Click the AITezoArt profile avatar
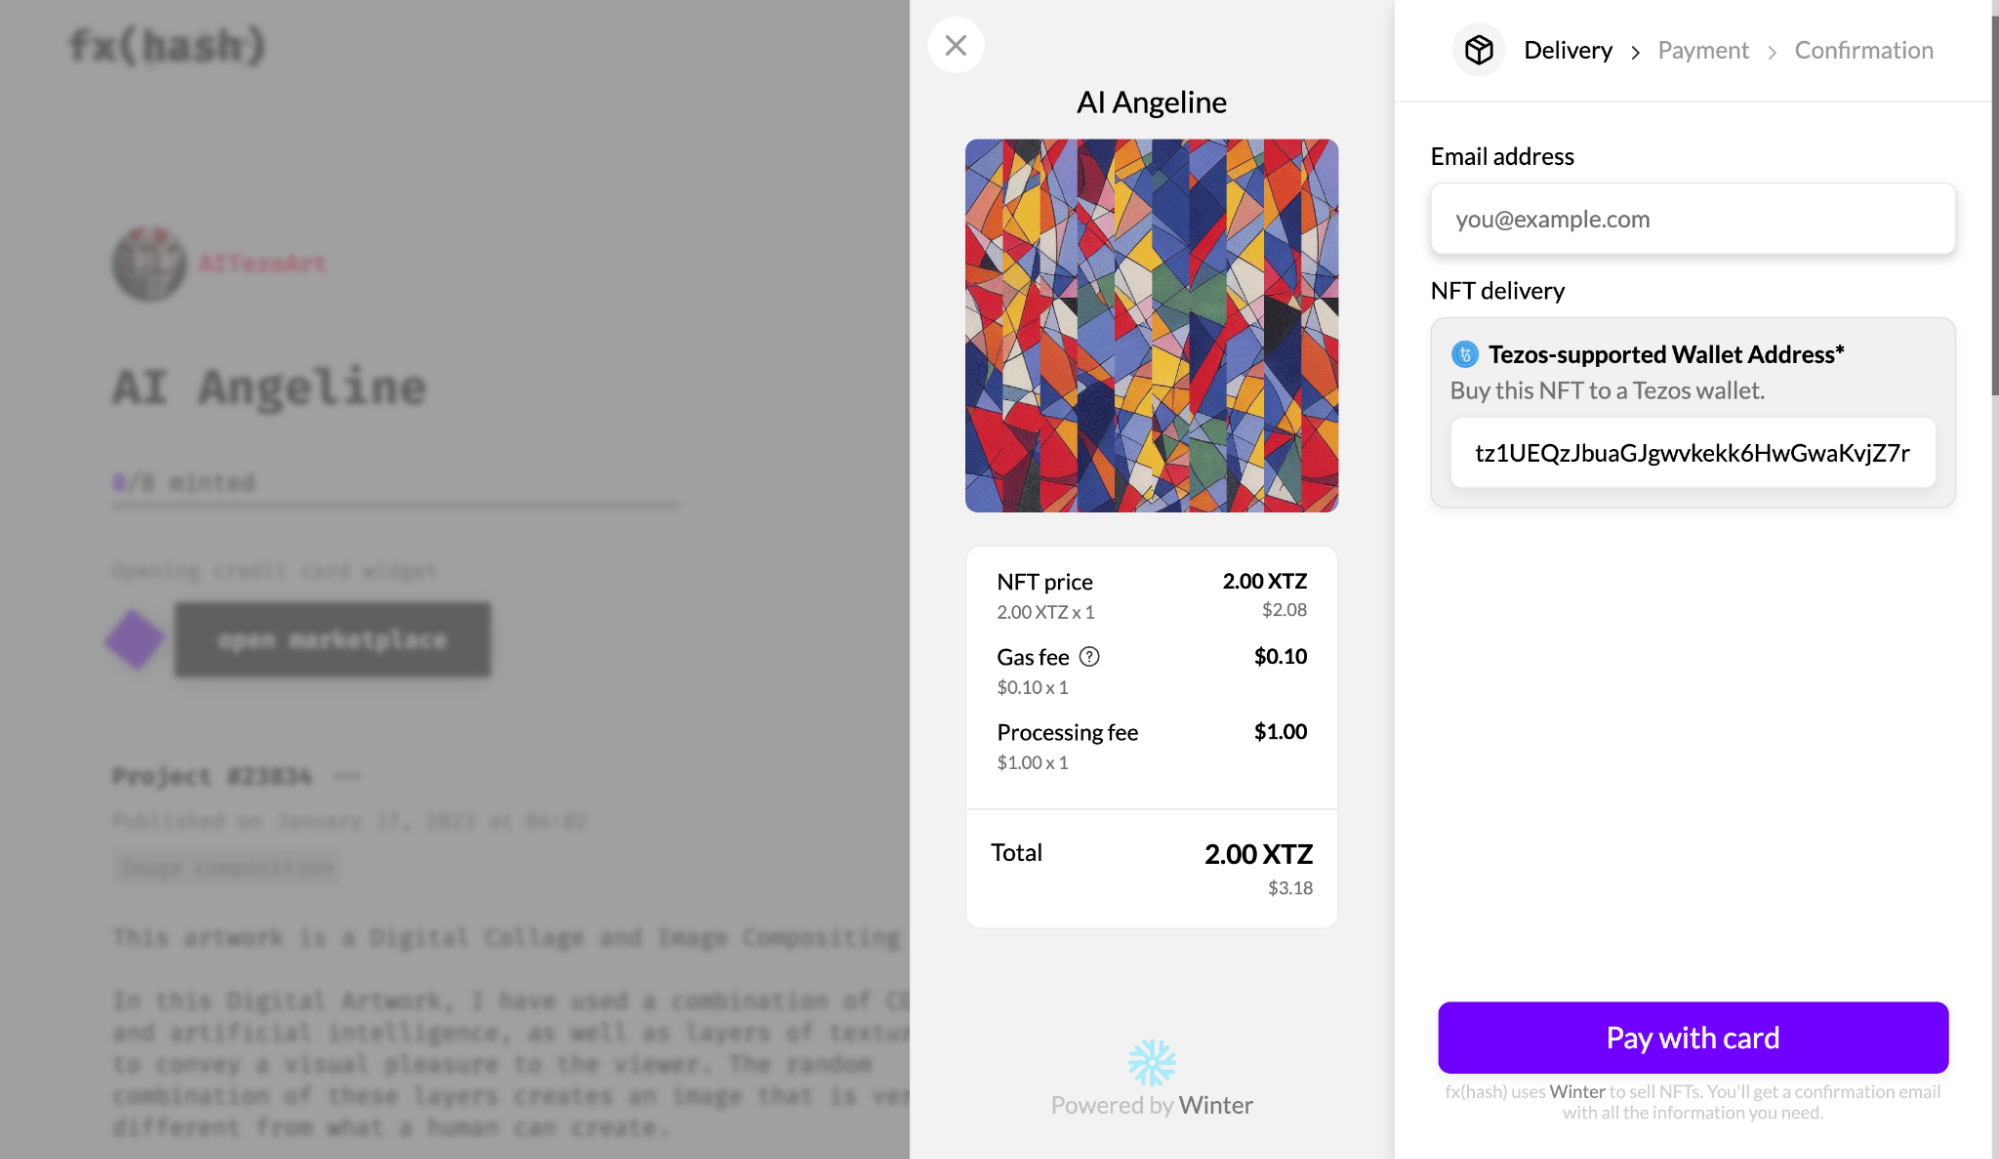Viewport: 1999px width, 1159px height. coord(149,263)
